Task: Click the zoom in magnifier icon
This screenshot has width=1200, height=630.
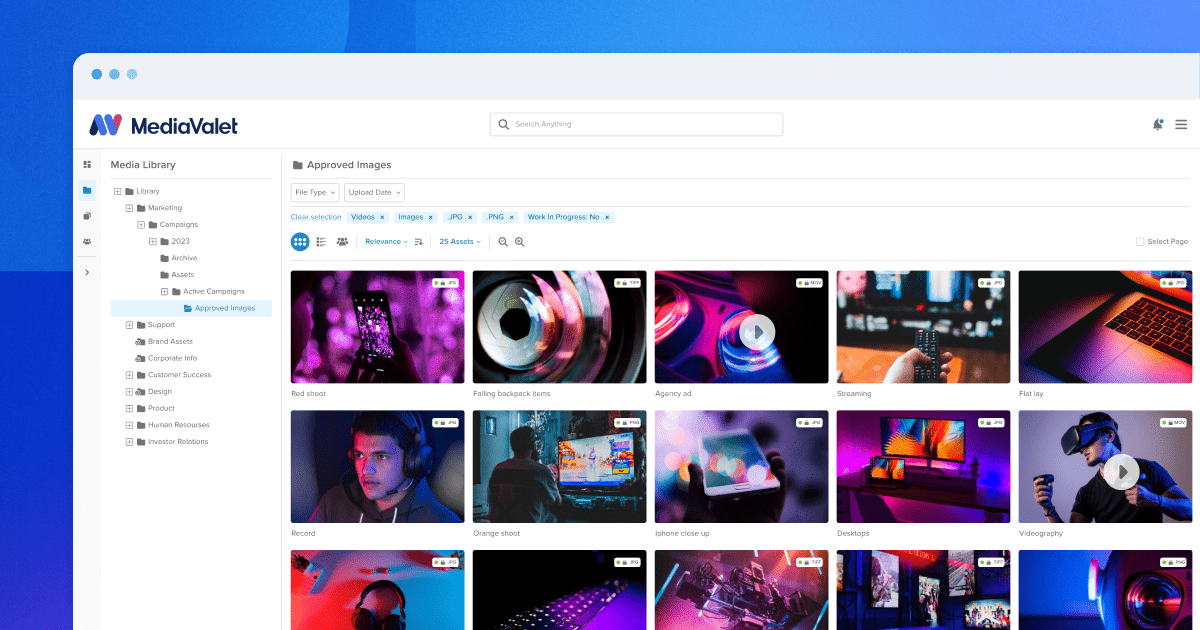Action: tap(520, 242)
